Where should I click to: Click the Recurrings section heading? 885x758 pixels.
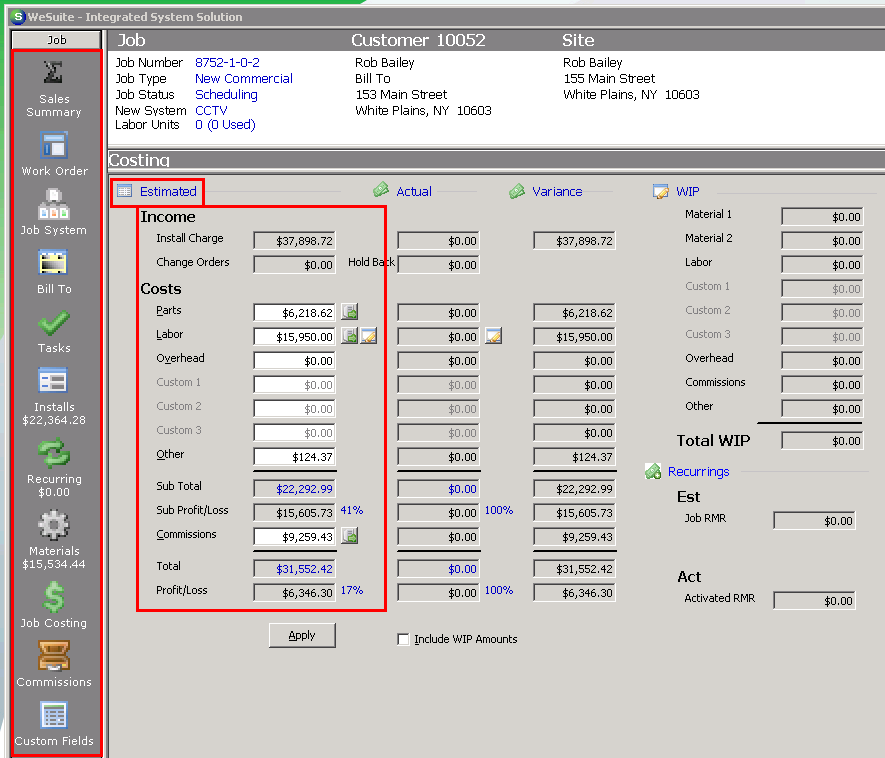click(698, 471)
